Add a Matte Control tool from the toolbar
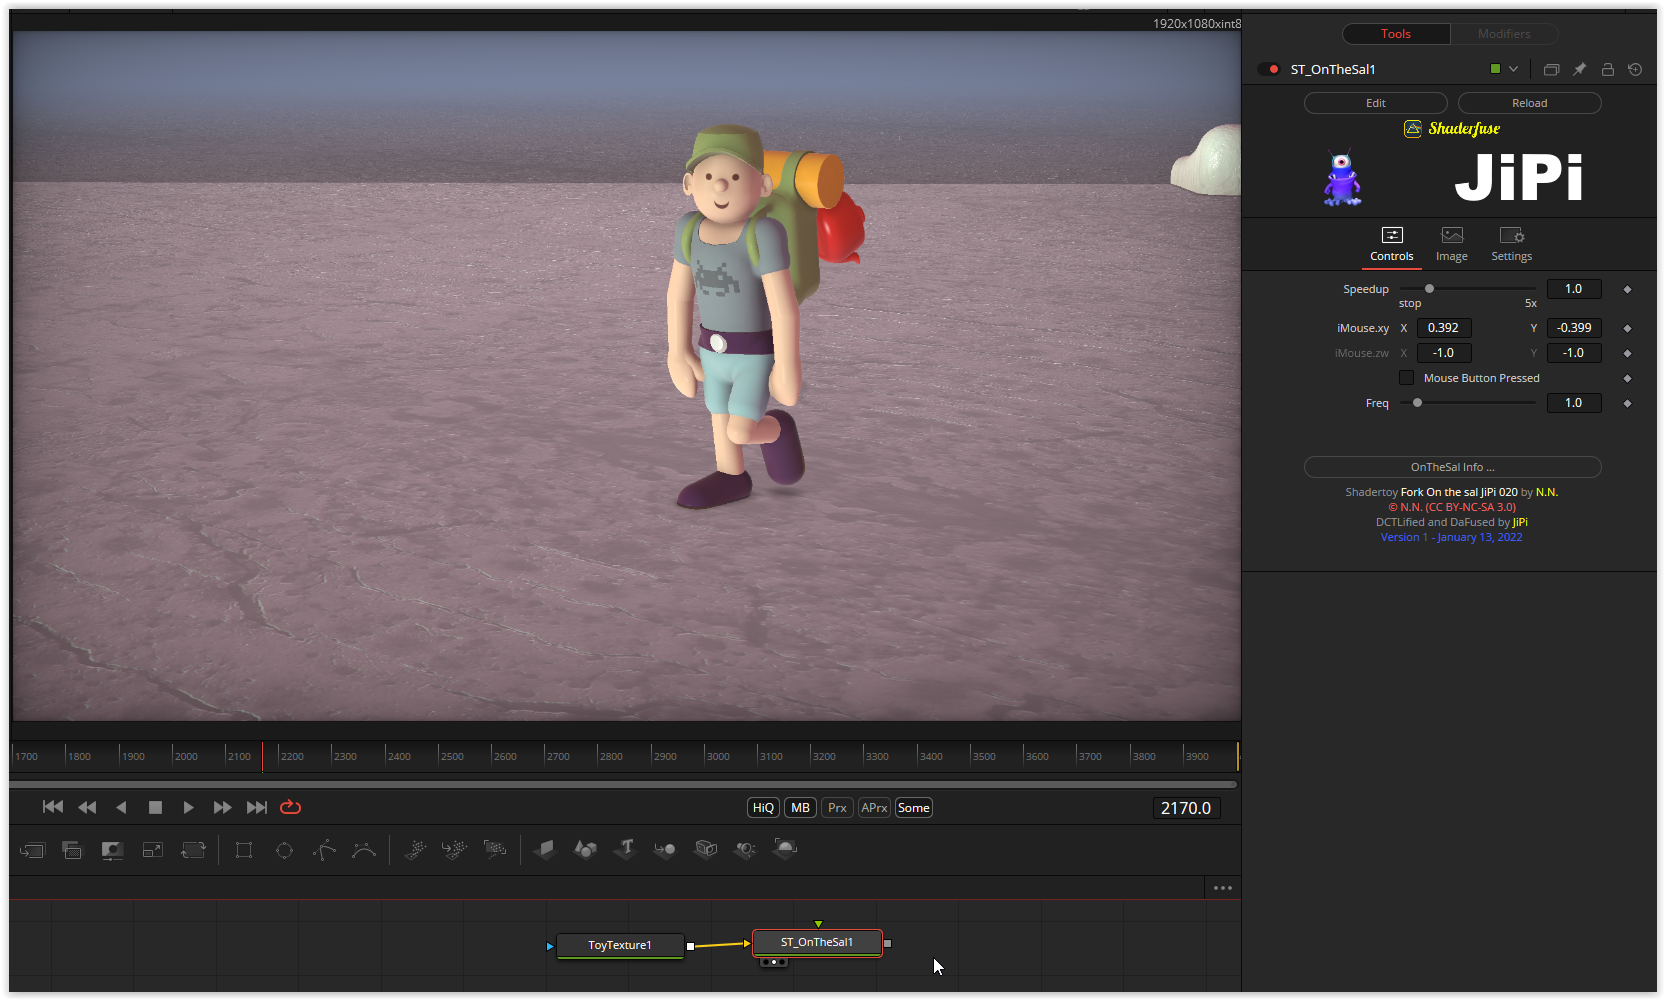The width and height of the screenshot is (1665, 1000). click(112, 850)
